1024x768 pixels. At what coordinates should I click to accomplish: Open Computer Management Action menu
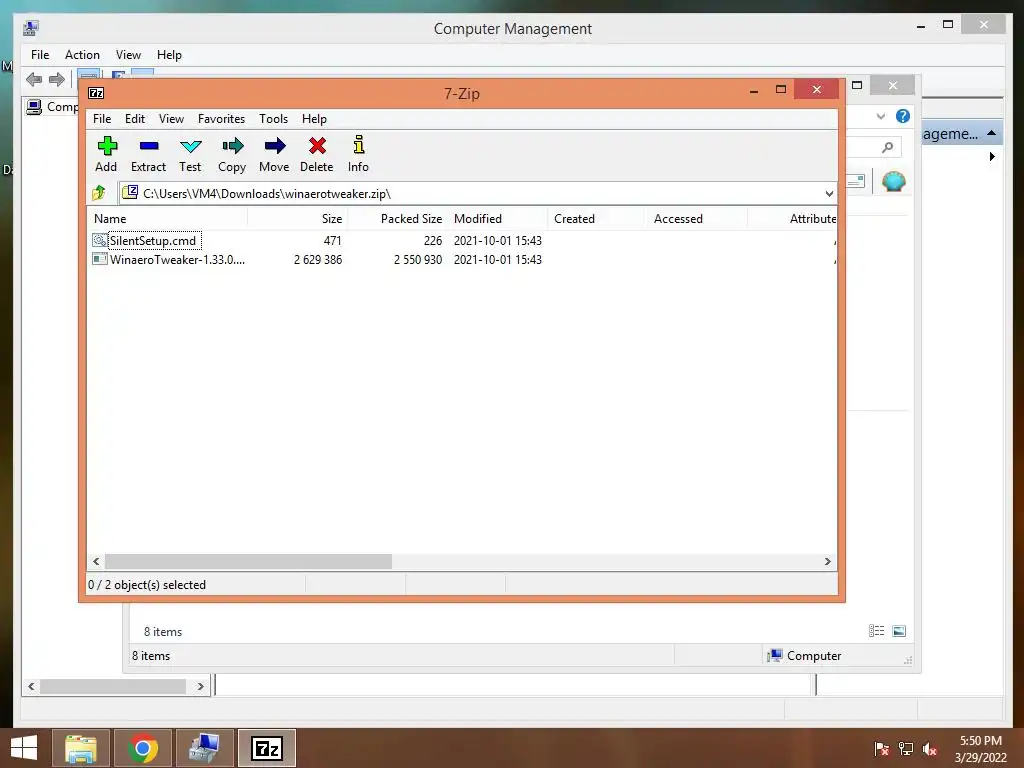pyautogui.click(x=82, y=55)
